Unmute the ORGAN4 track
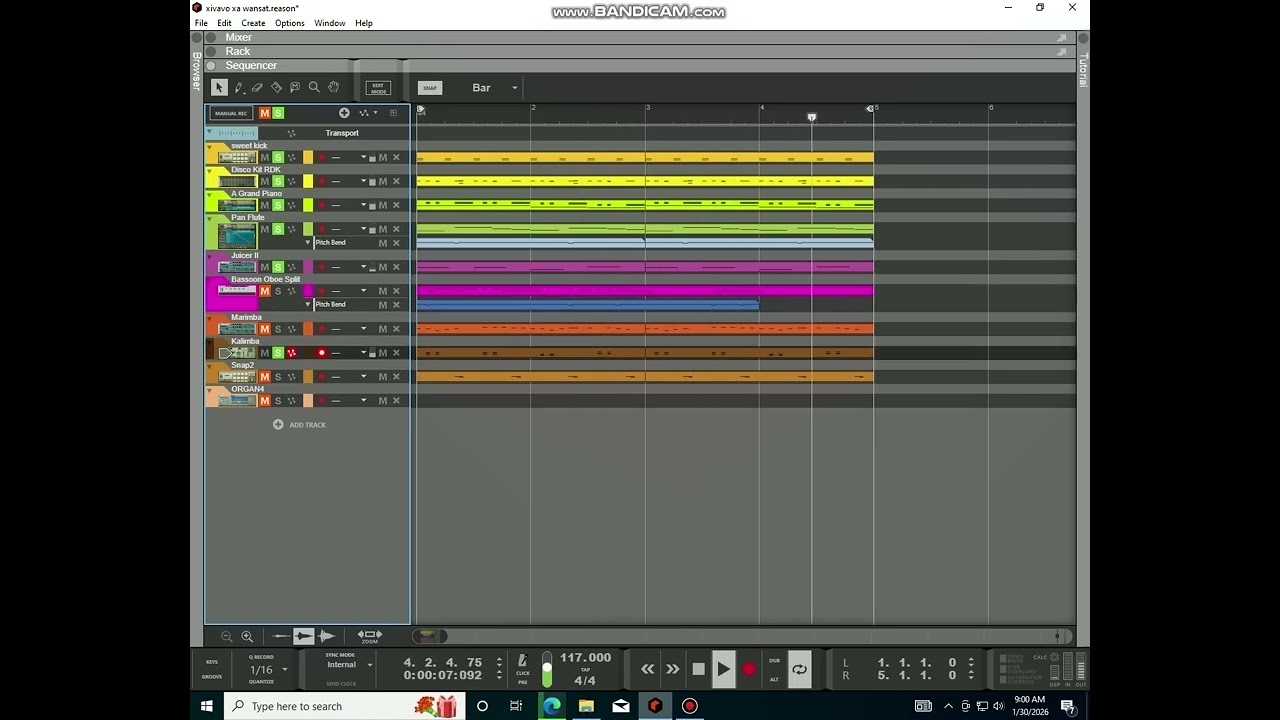This screenshot has width=1280, height=720. (265, 401)
